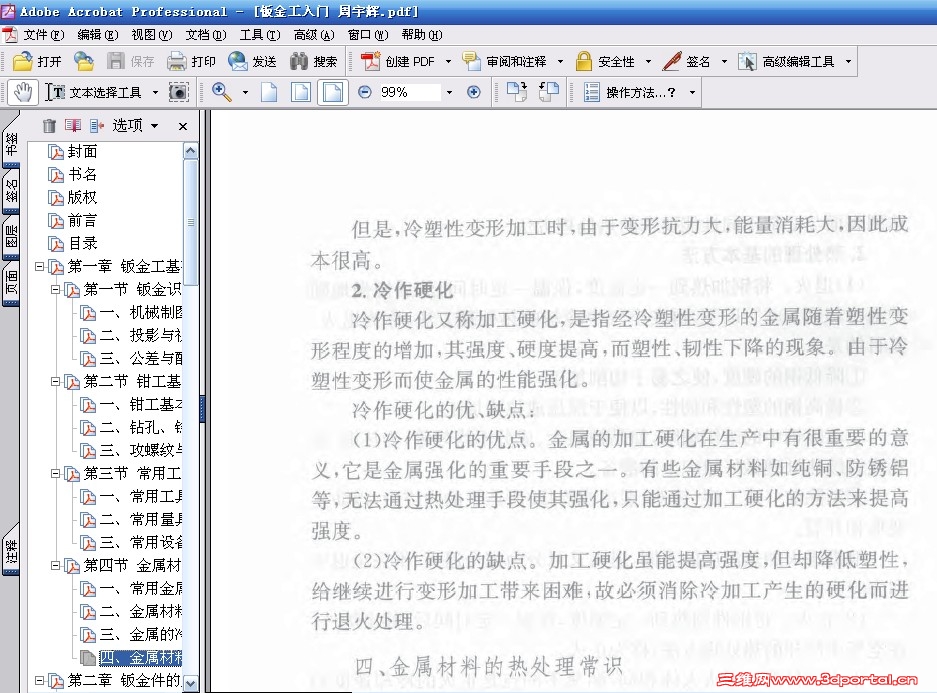Select the 封面 bookmark
937x693 pixels.
coord(82,152)
